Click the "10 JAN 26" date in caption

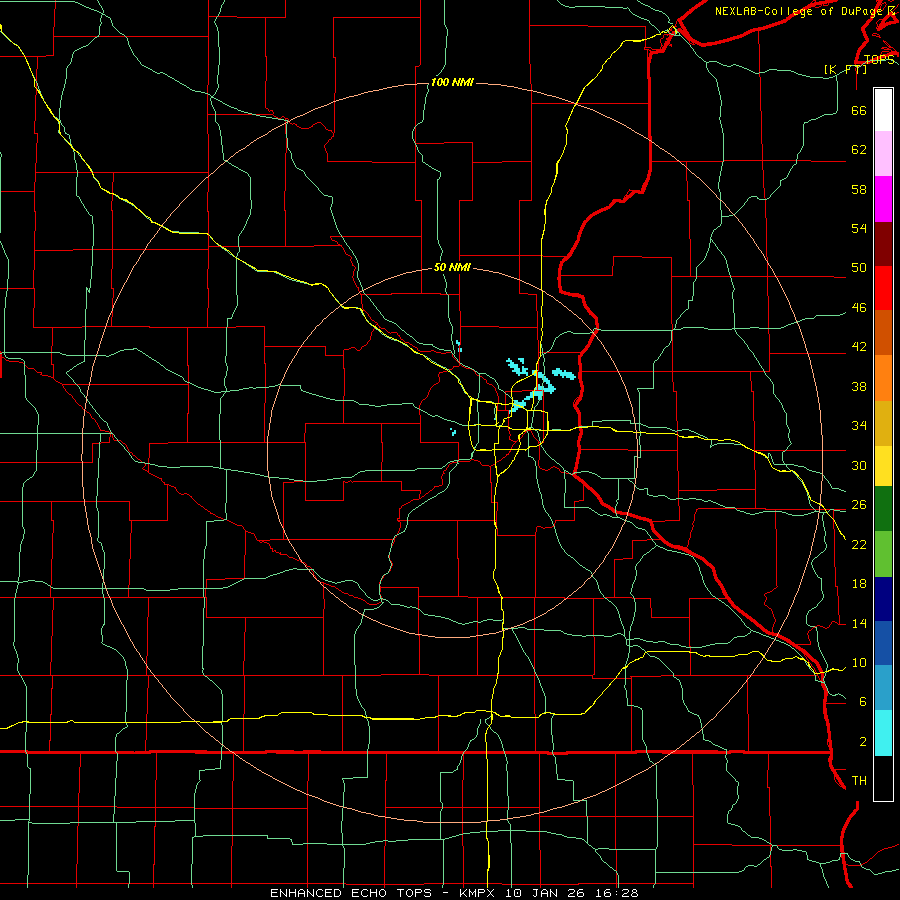tap(544, 893)
